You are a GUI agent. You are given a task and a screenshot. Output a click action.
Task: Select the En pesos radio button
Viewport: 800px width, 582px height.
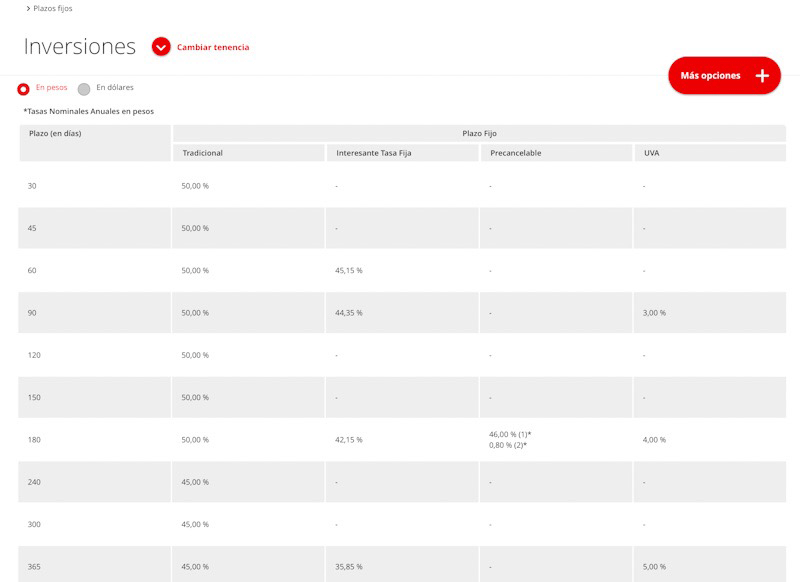click(24, 89)
